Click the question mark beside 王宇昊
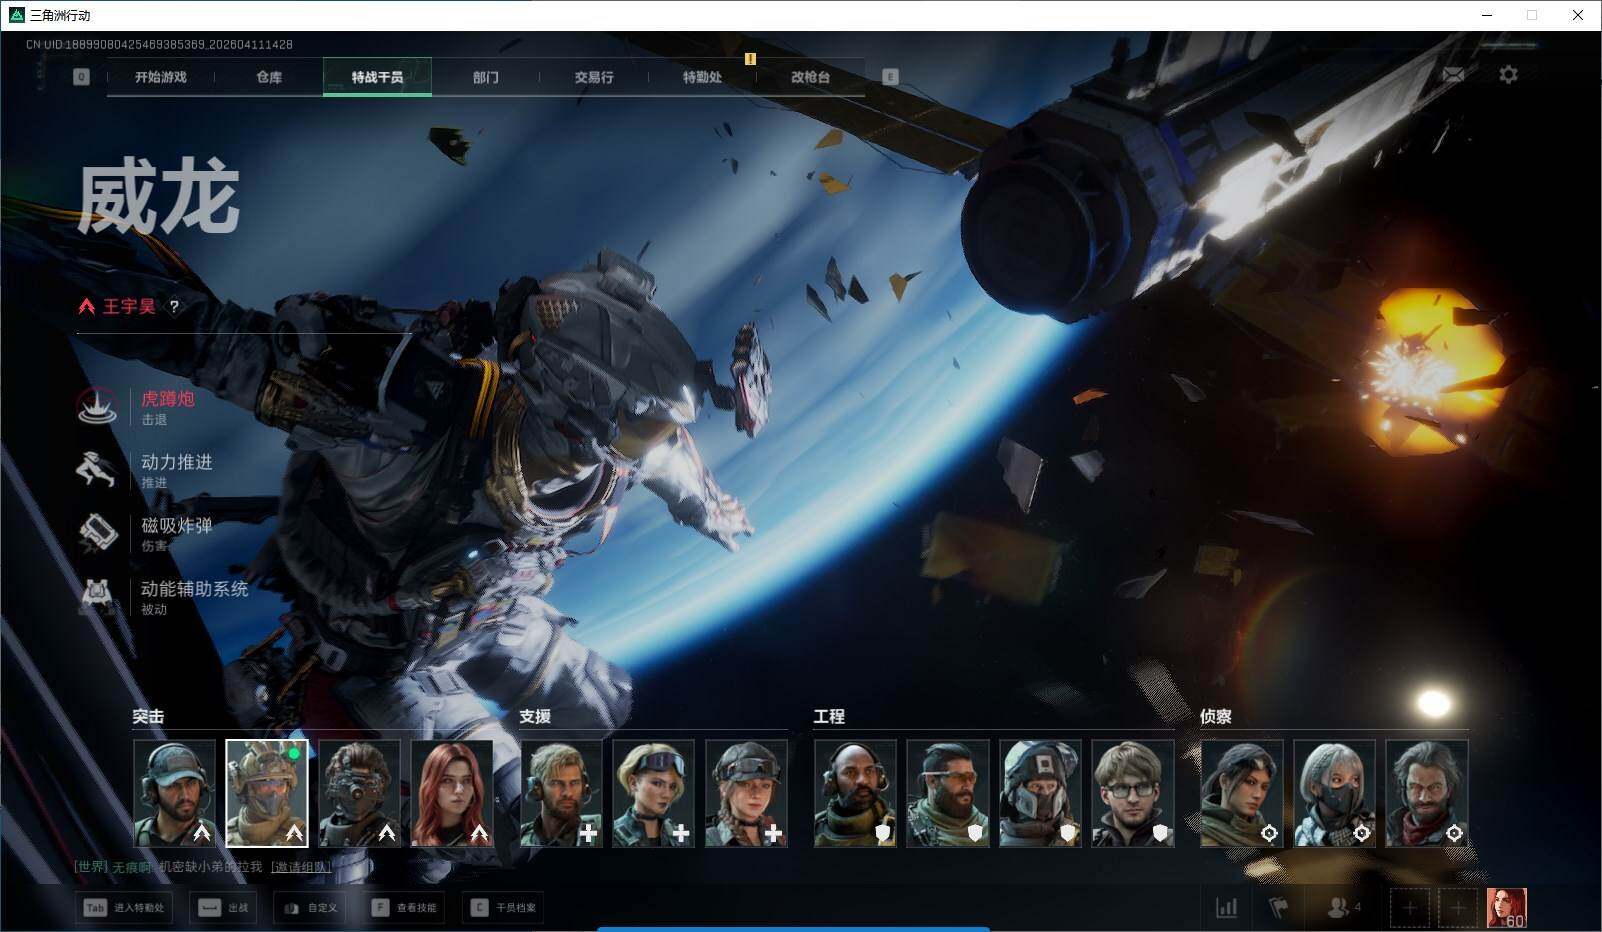The height and width of the screenshot is (932, 1602). click(x=174, y=307)
